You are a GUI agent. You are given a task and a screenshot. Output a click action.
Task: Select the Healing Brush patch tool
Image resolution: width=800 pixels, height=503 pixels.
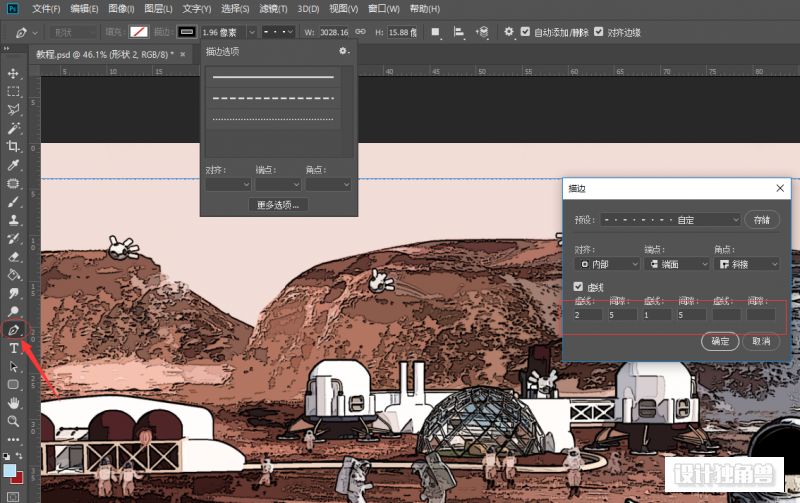click(13, 183)
